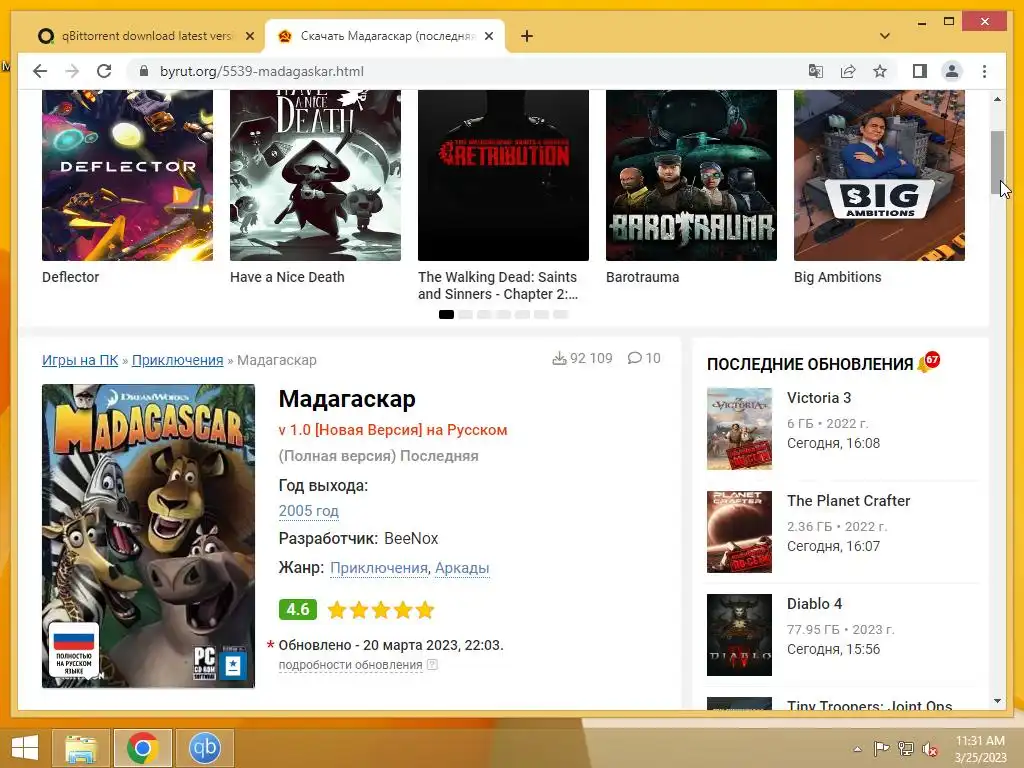Open the Chrome profile avatar
The width and height of the screenshot is (1024, 768).
(x=952, y=71)
